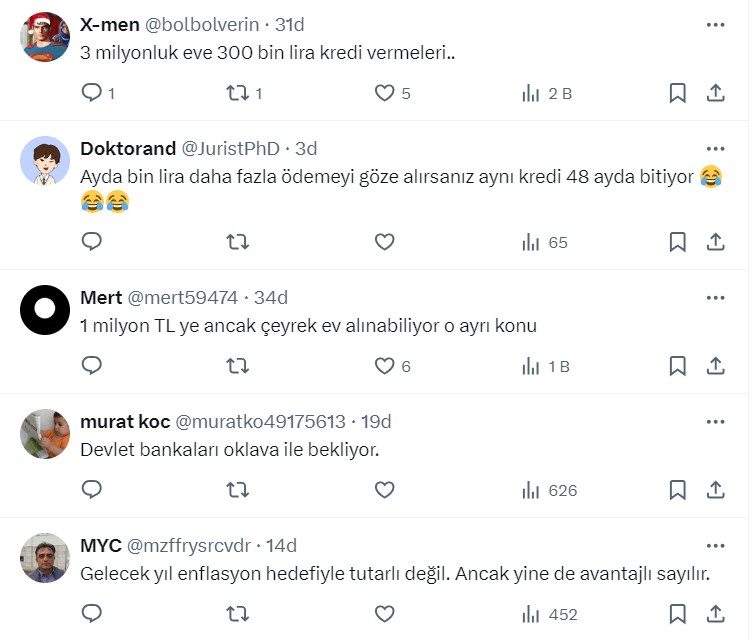The height and width of the screenshot is (640, 754).
Task: Open more options on murat koc's tweet
Action: (x=716, y=421)
